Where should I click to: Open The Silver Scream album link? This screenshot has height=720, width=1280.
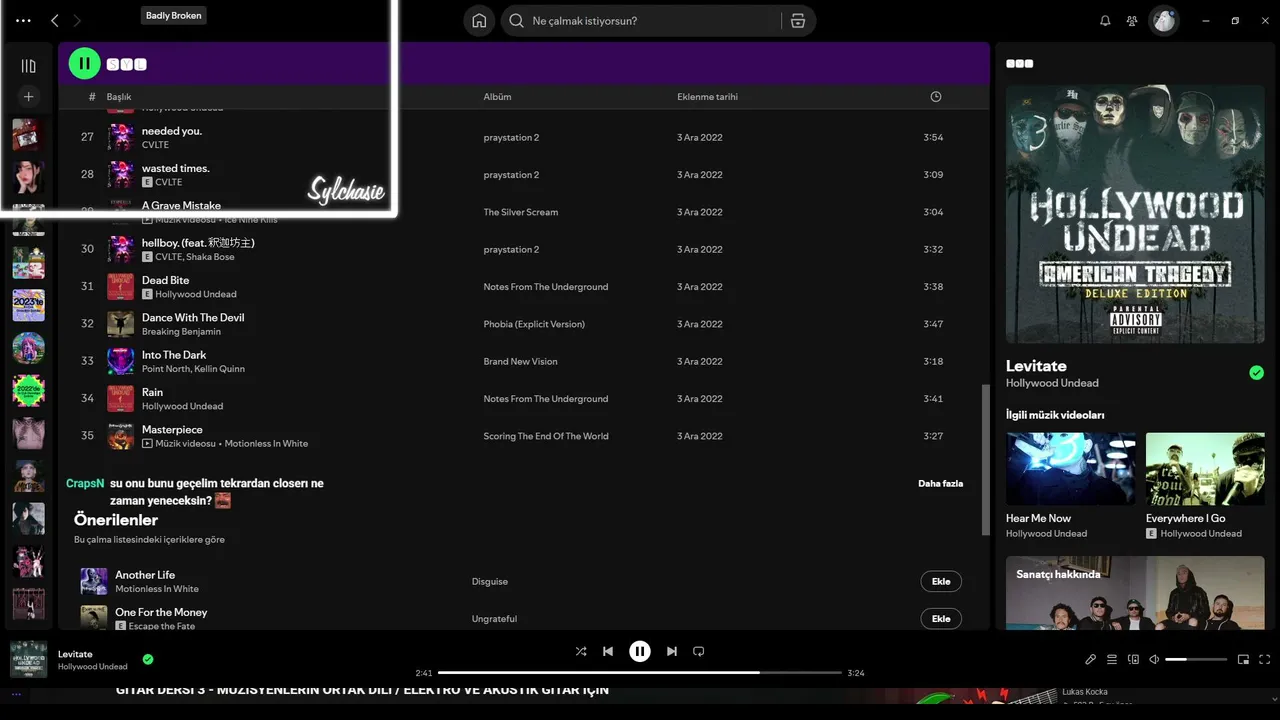pyautogui.click(x=521, y=212)
